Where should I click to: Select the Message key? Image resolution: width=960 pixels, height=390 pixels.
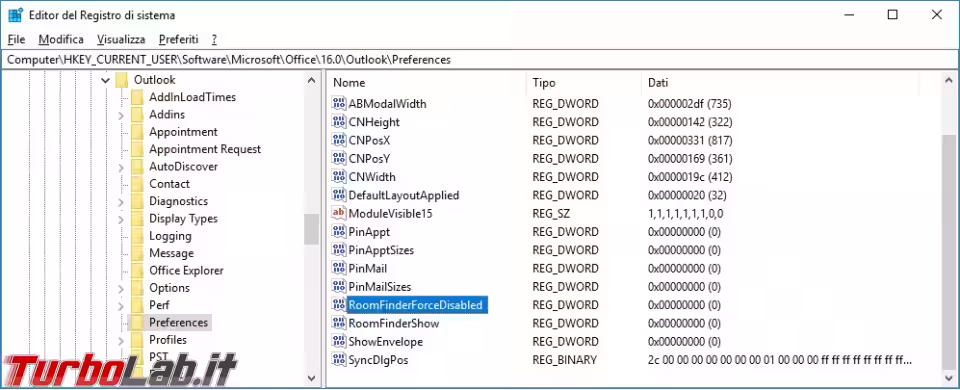pos(171,253)
